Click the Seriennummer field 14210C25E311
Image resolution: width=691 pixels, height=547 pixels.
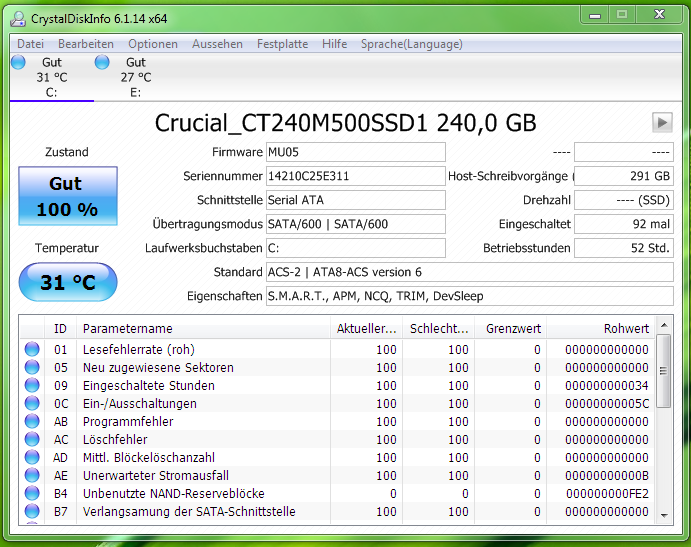[356, 176]
